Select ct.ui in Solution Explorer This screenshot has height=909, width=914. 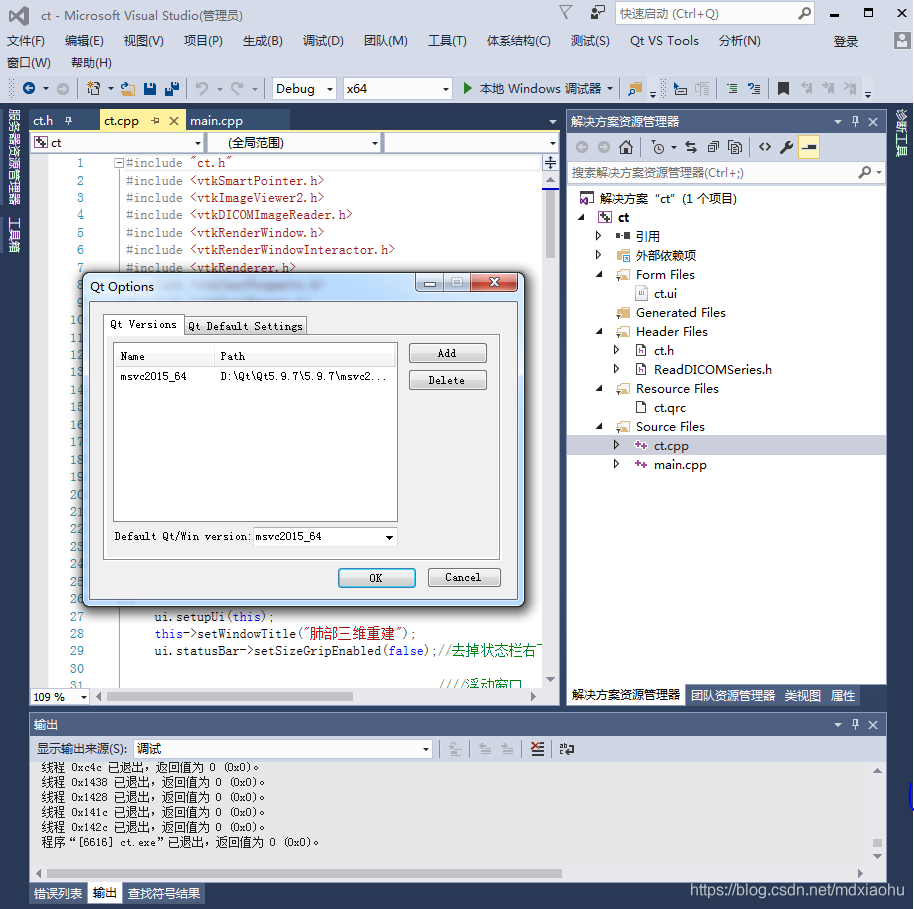pyautogui.click(x=665, y=293)
